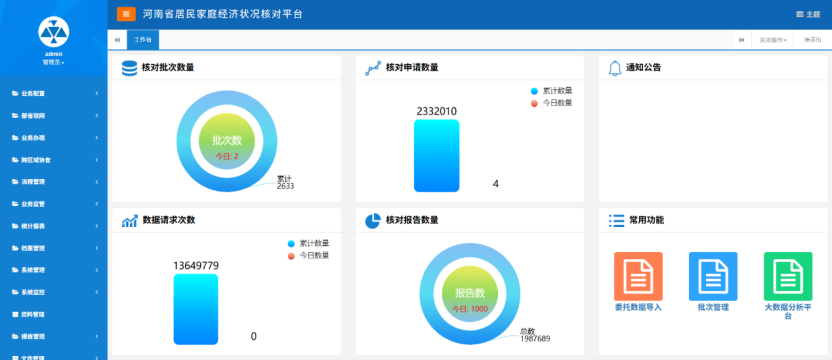Image resolution: width=832 pixels, height=360 pixels.
Task: Click the tab-scroll right double-arrow button
Action: coord(742,40)
